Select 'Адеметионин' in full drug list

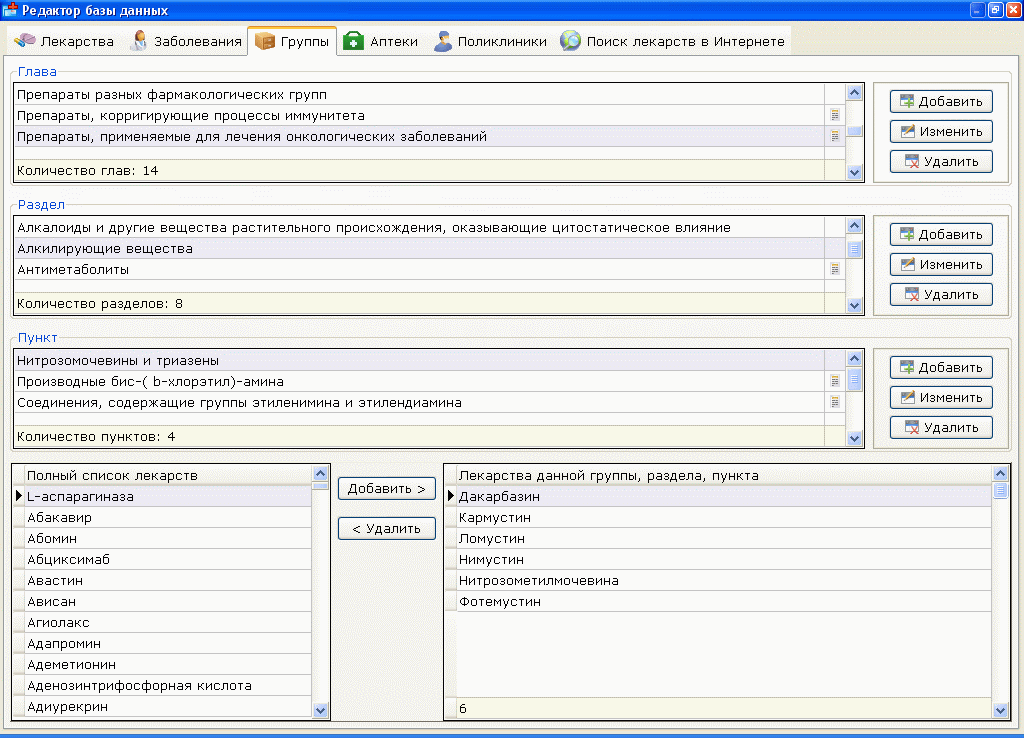click(x=168, y=664)
